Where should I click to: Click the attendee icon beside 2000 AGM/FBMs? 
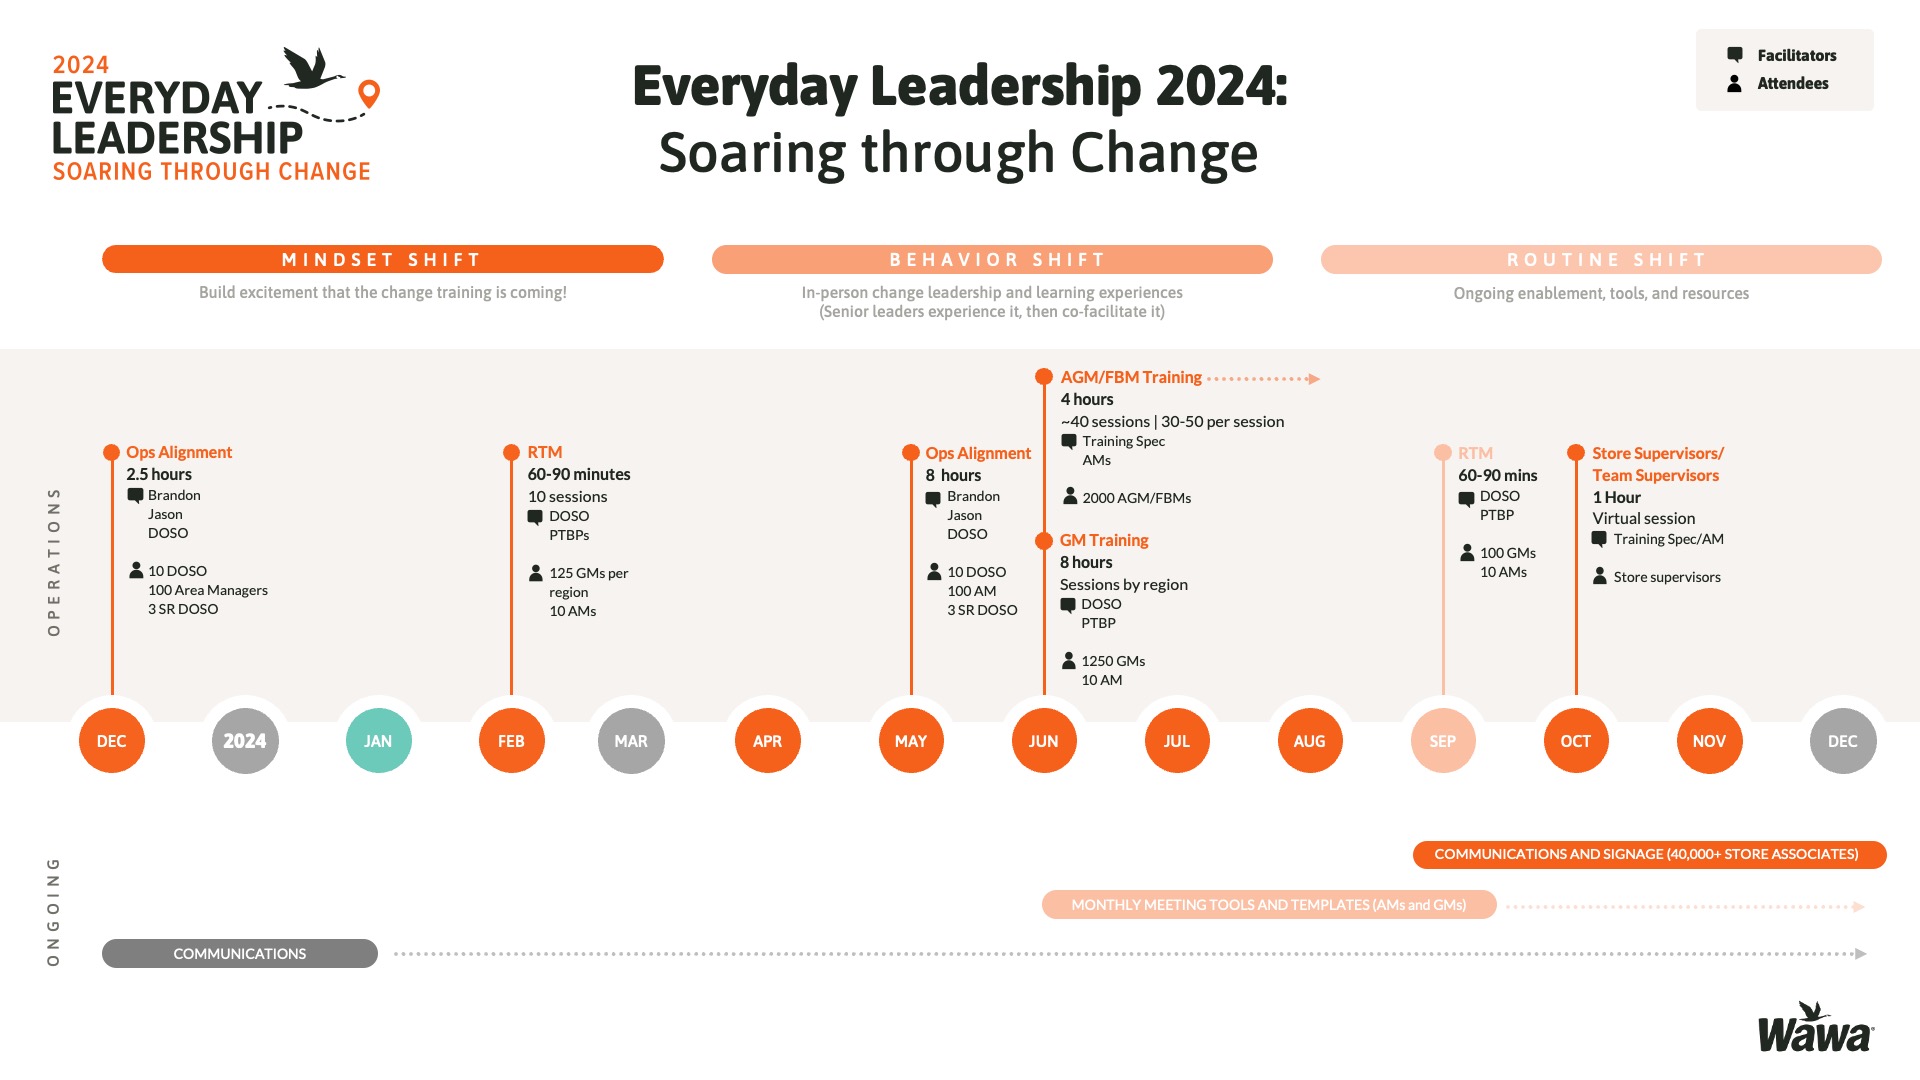tap(1070, 496)
